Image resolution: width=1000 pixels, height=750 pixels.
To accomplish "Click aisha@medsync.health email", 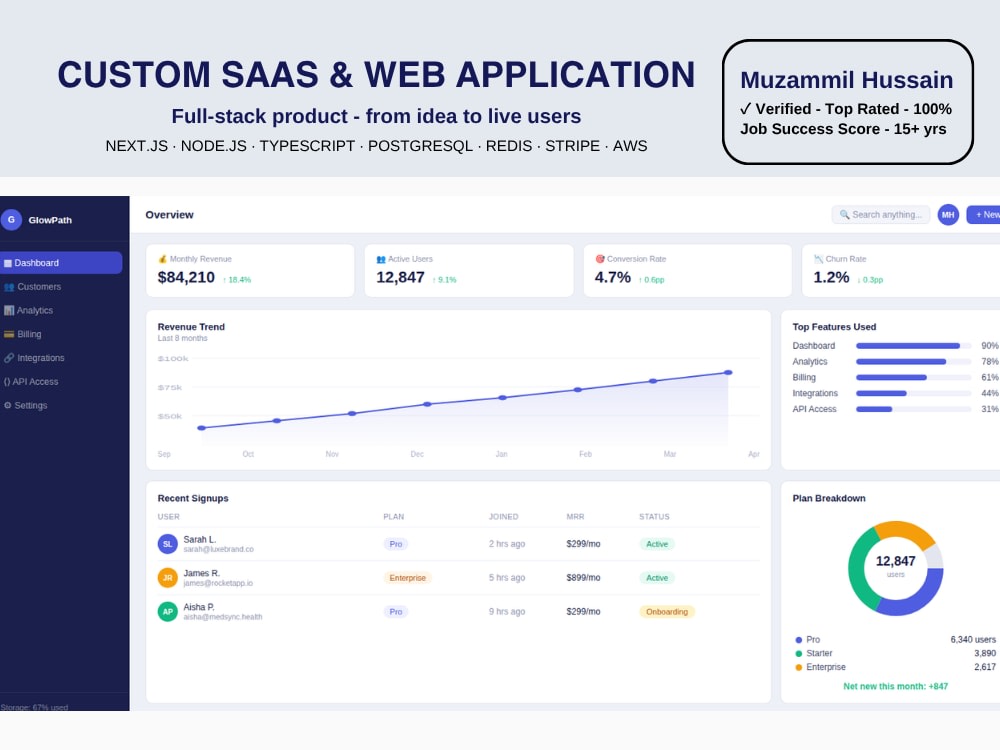I will (223, 617).
